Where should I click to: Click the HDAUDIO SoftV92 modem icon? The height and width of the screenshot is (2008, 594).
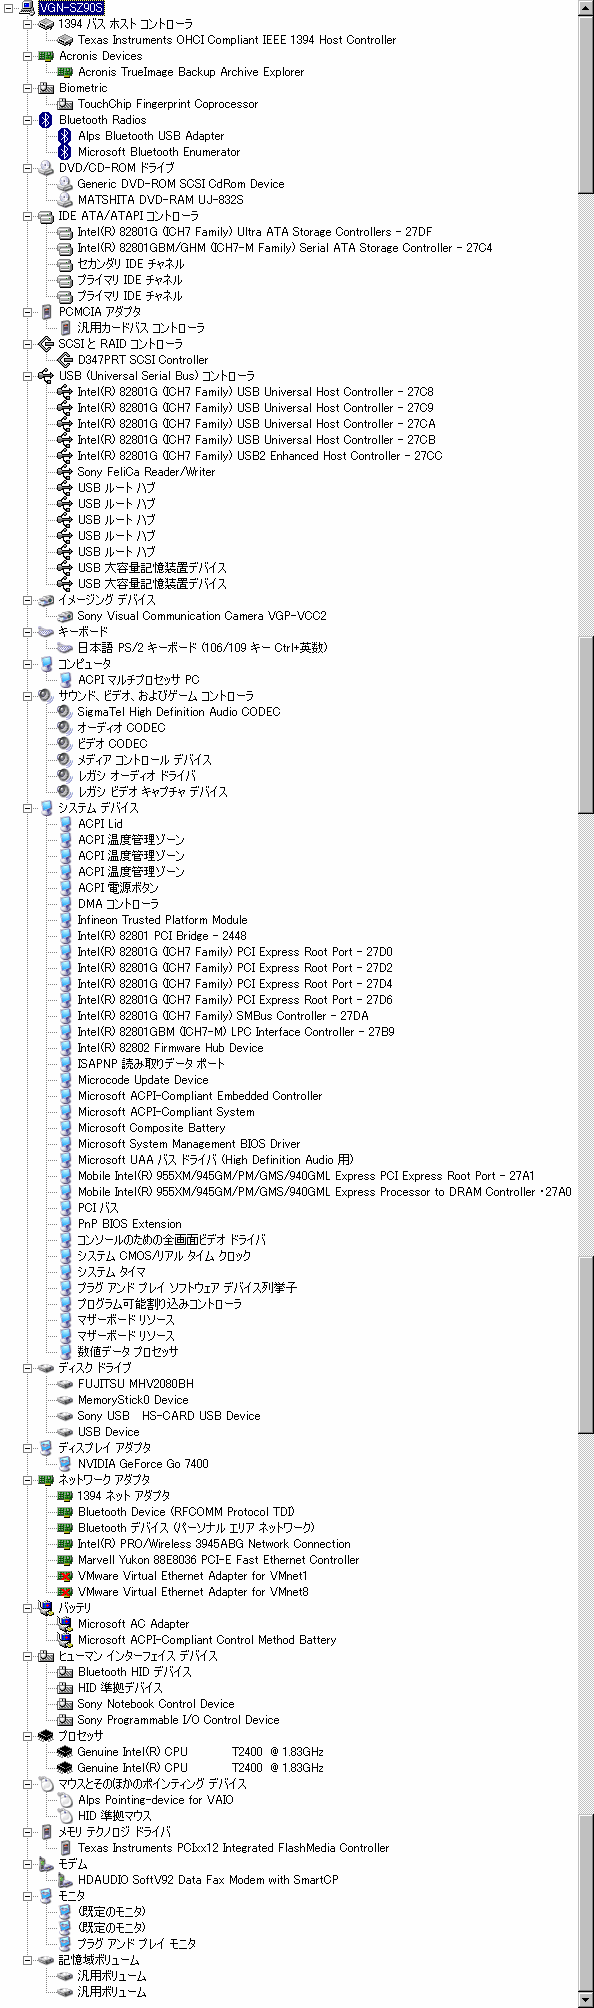coord(65,1880)
